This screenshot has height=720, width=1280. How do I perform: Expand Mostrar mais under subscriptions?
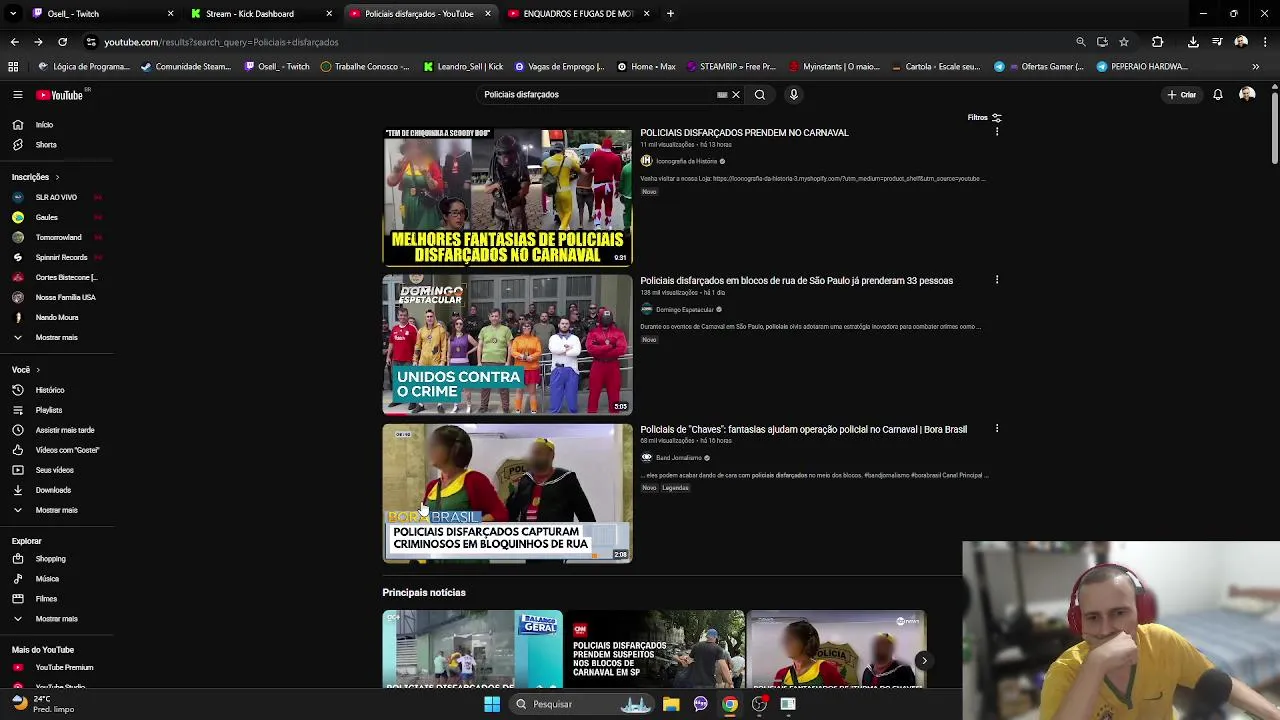click(56, 337)
